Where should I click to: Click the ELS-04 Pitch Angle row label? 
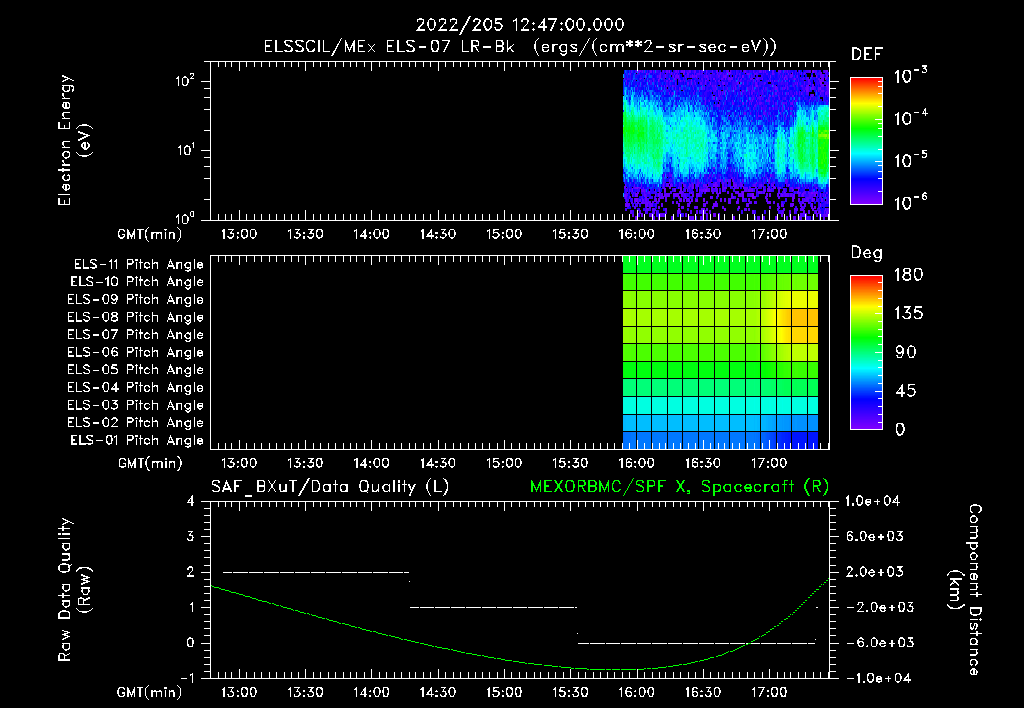pyautogui.click(x=135, y=387)
